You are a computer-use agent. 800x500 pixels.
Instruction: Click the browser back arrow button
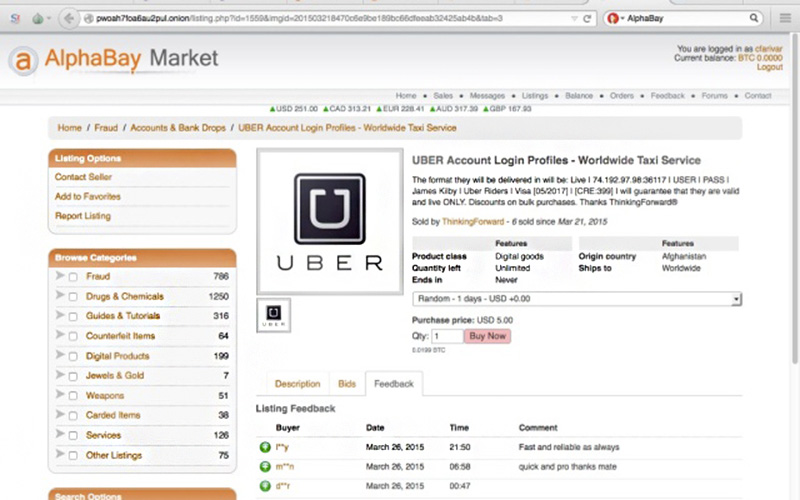[68, 19]
